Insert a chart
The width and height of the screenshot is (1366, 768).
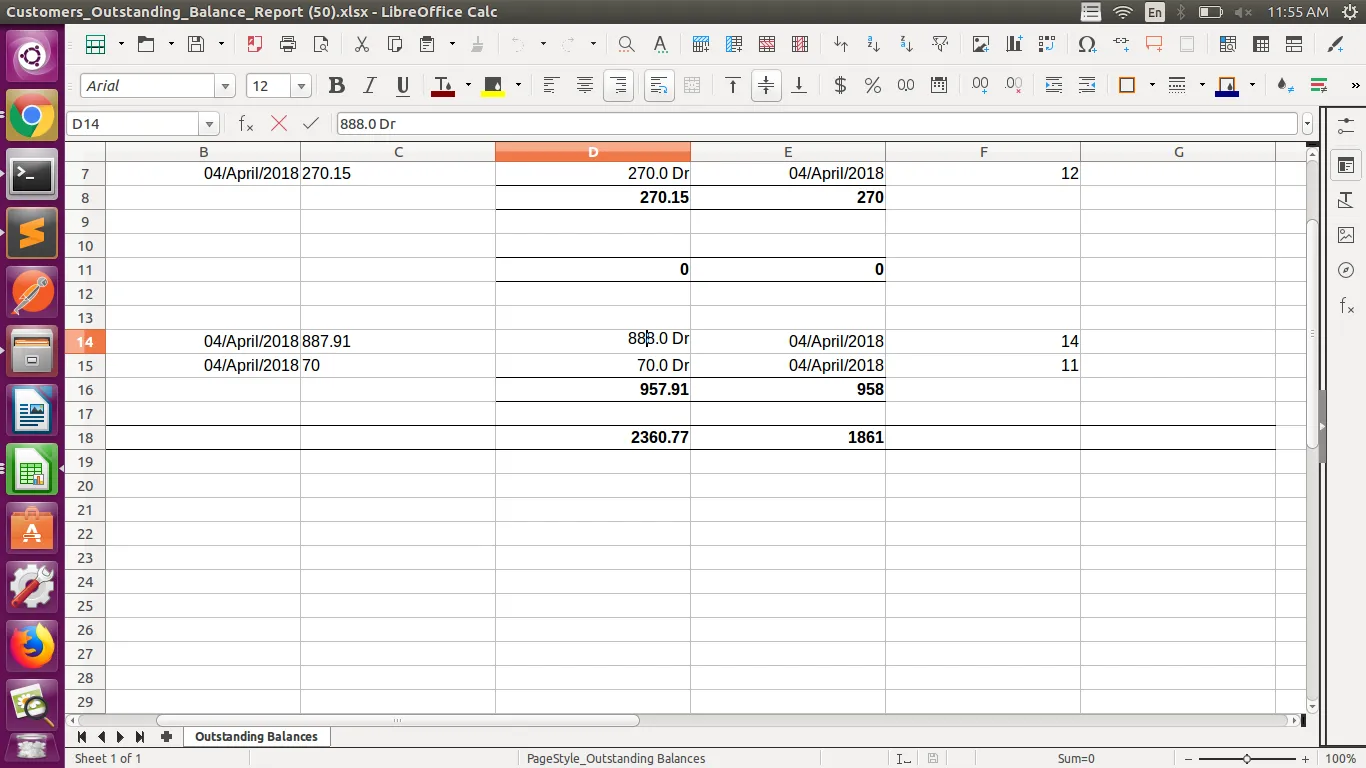tap(1014, 44)
